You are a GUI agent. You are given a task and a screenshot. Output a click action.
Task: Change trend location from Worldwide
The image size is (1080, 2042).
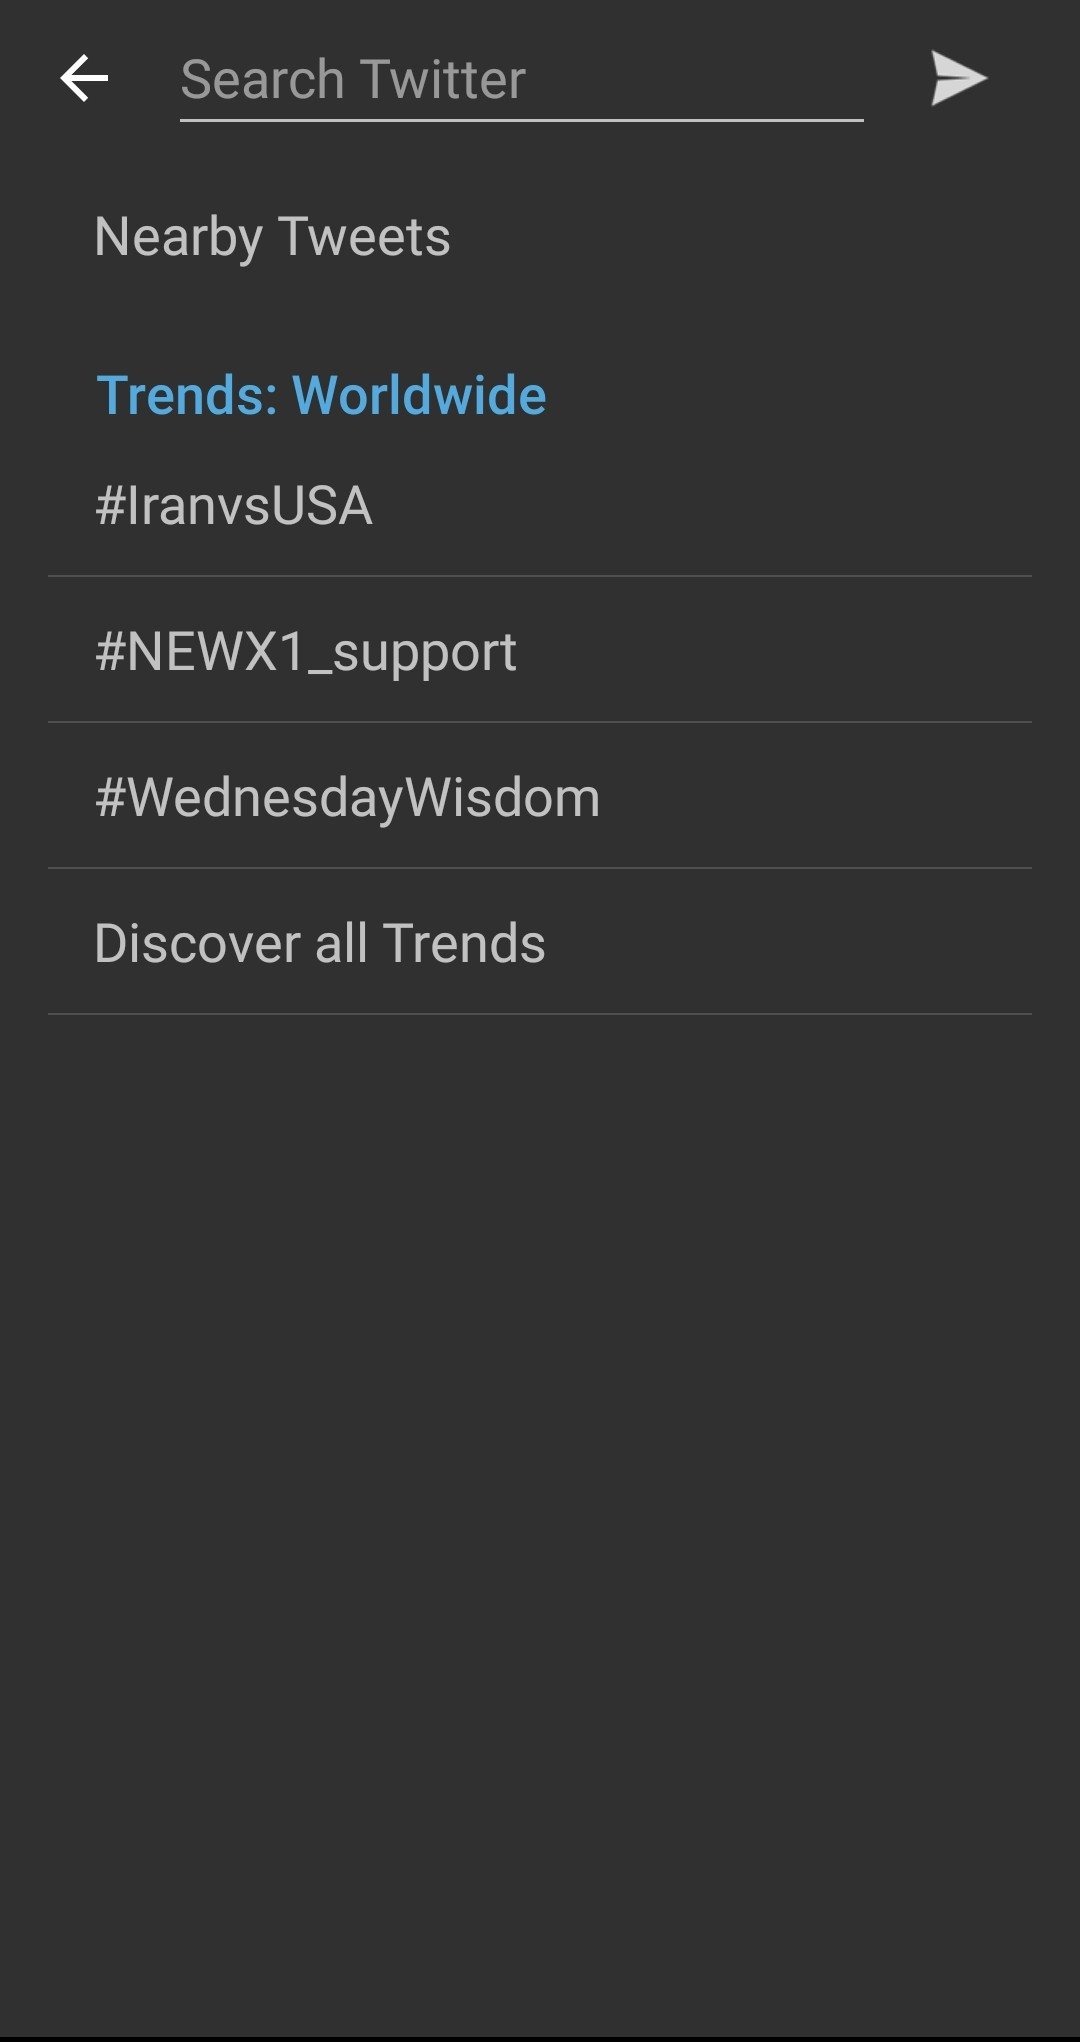pos(321,395)
